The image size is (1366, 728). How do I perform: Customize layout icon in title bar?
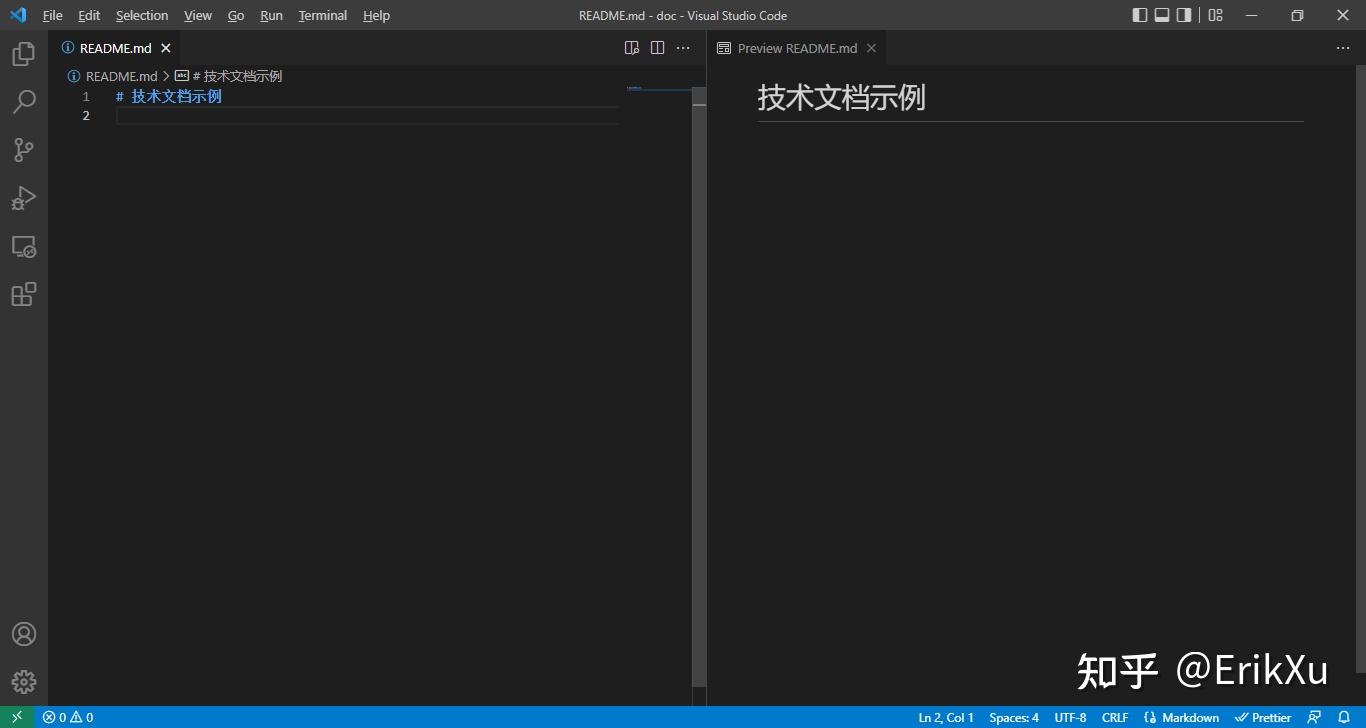(x=1216, y=15)
